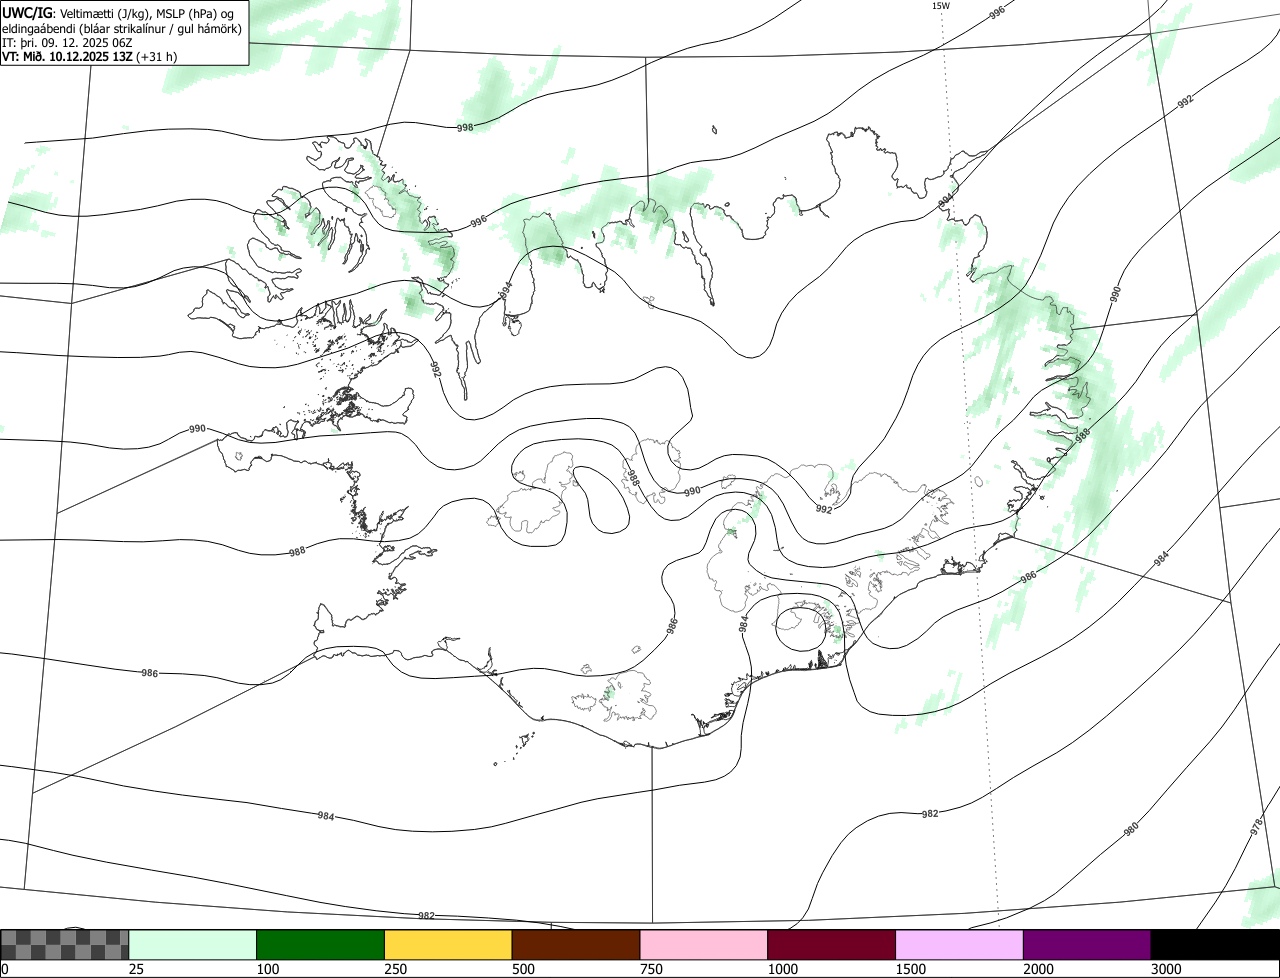1280x978 pixels.
Task: Click the light purple 1500–2000 legend swatch
Action: coord(960,945)
